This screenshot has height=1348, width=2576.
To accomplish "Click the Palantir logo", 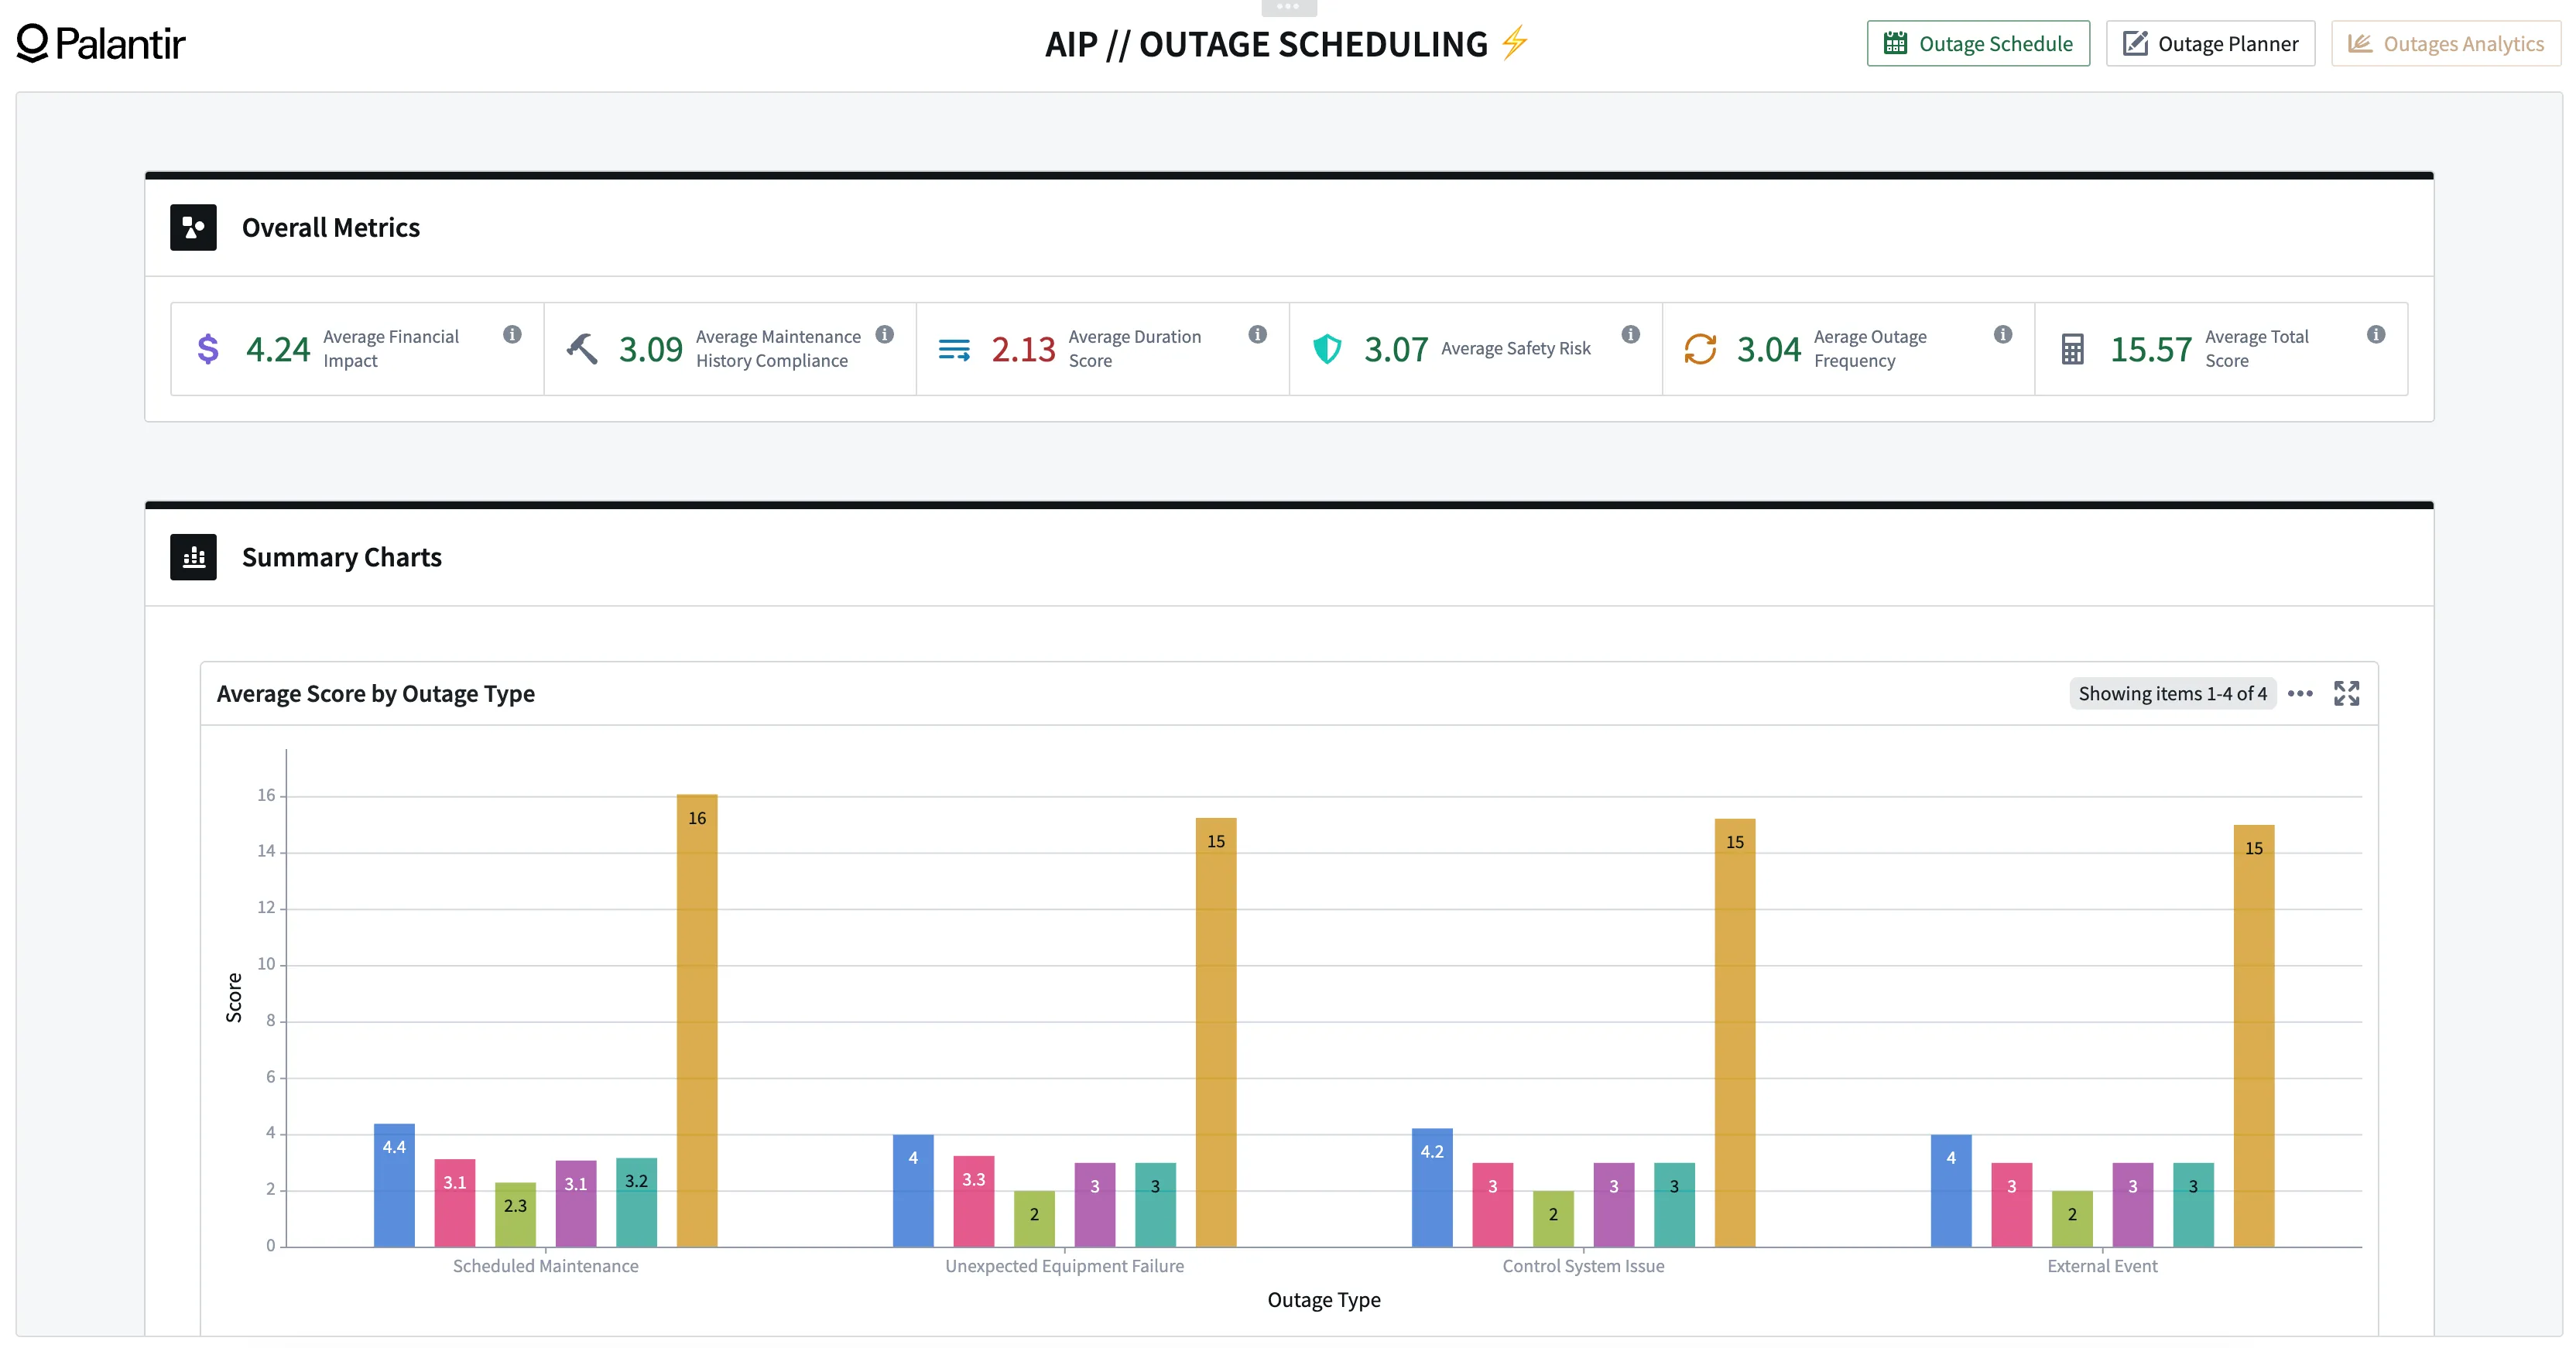I will click(101, 43).
